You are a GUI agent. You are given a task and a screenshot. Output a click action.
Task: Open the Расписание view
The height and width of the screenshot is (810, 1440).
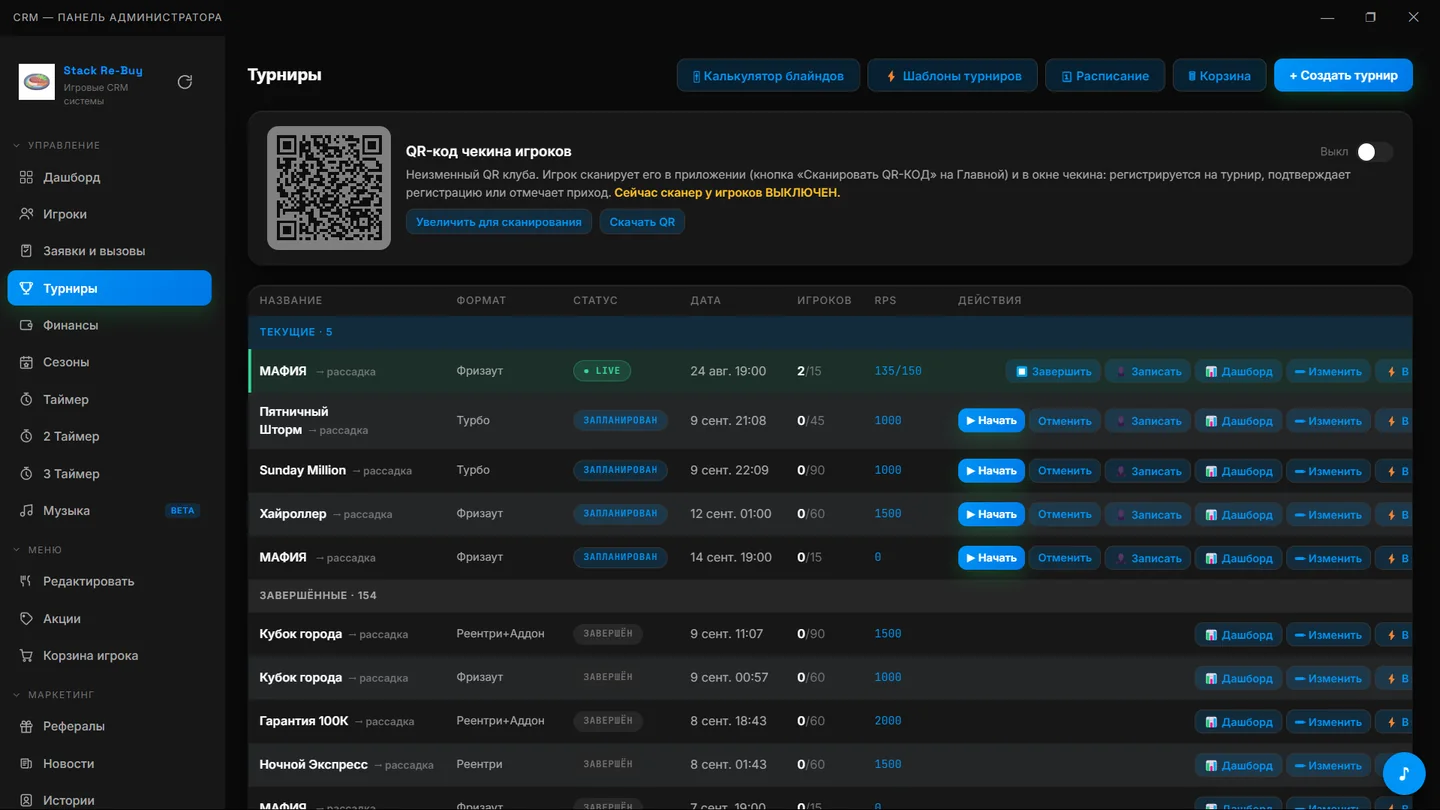[x=1105, y=75]
